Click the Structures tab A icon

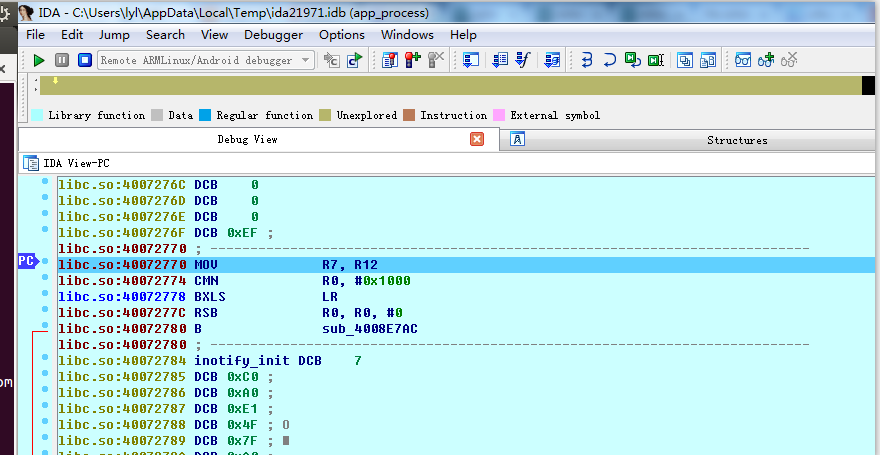(517, 139)
